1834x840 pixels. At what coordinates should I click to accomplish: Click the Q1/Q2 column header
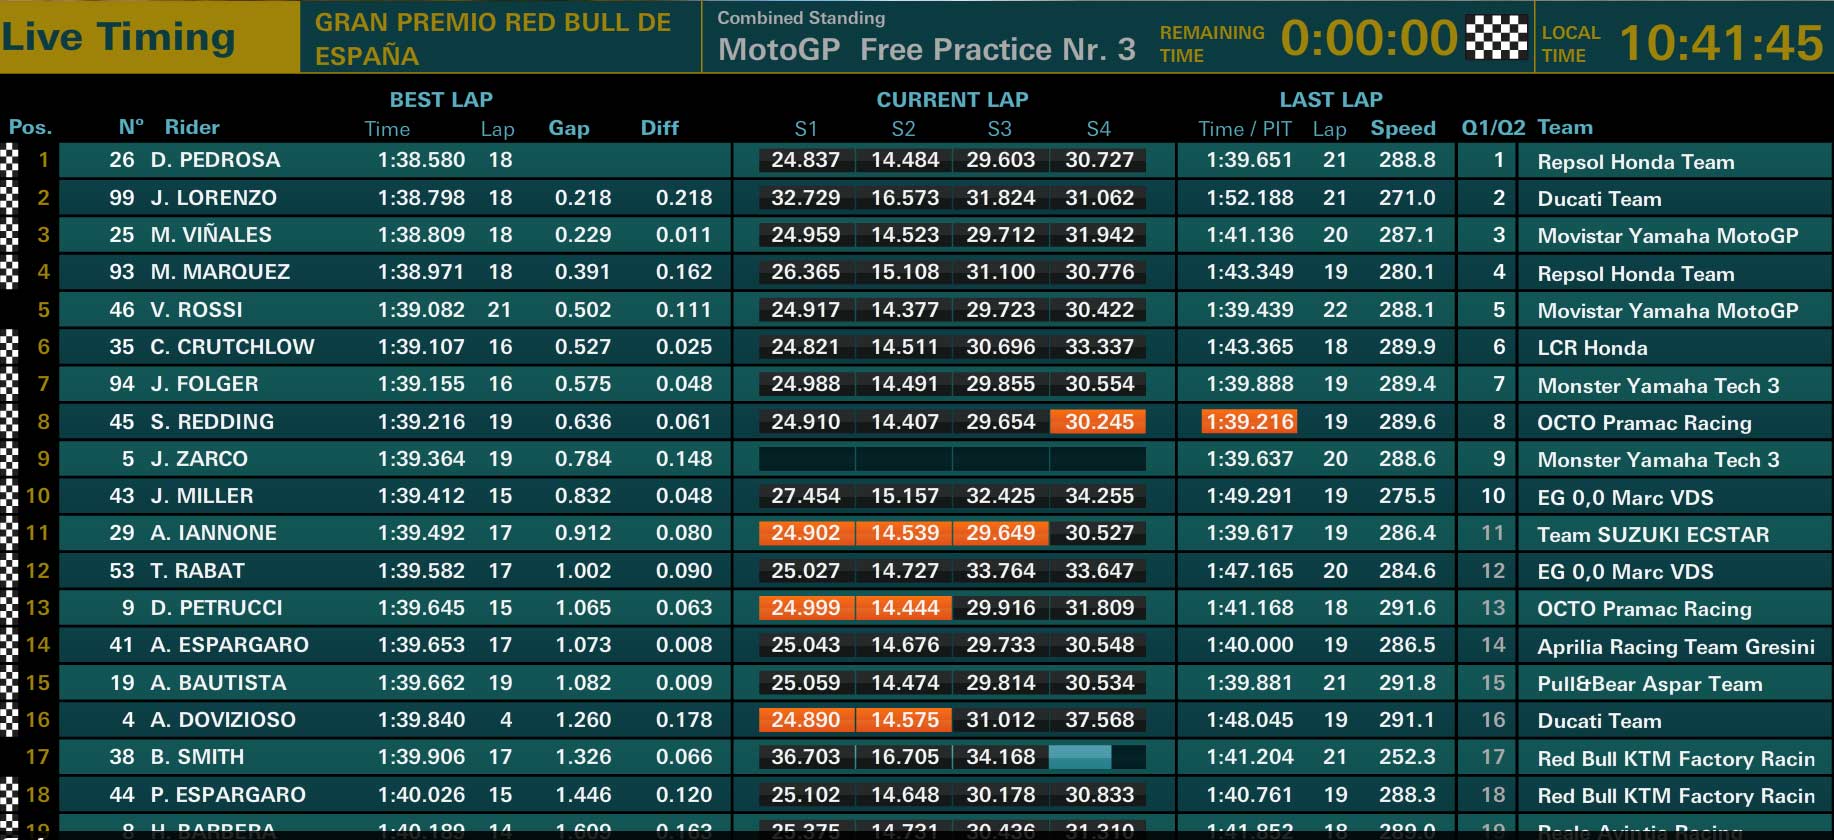(1493, 128)
